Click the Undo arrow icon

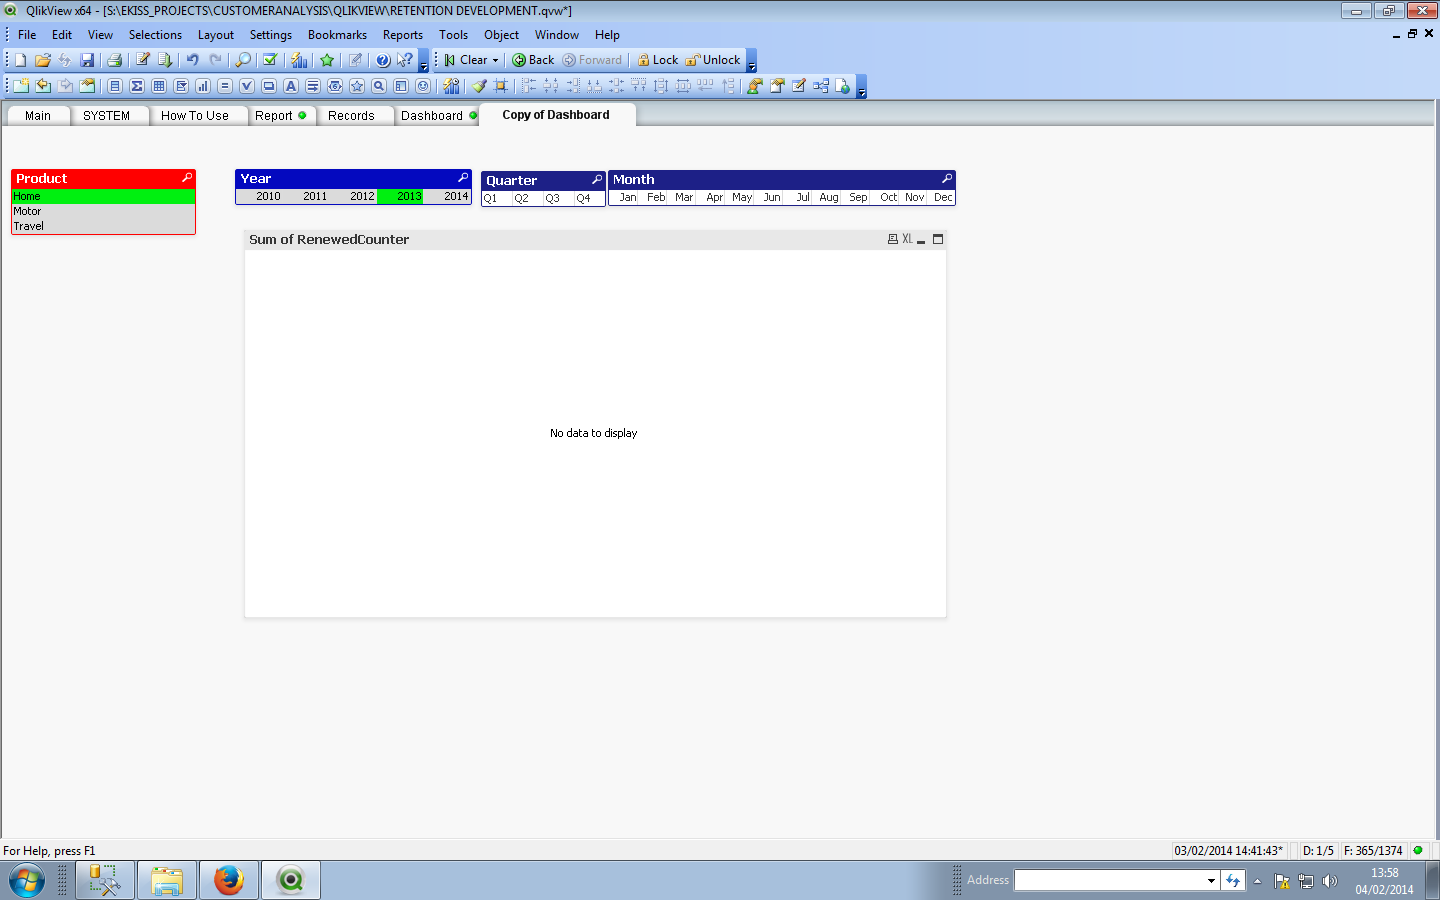192,60
